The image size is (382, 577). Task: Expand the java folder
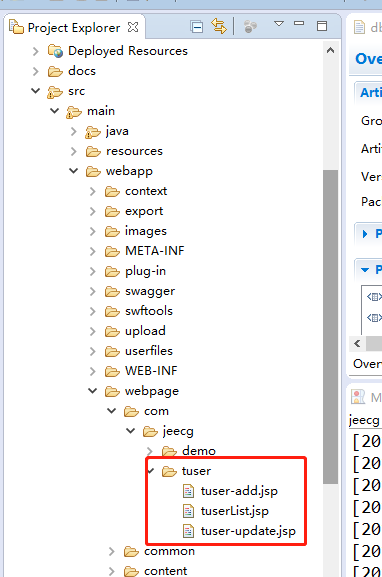point(74,131)
